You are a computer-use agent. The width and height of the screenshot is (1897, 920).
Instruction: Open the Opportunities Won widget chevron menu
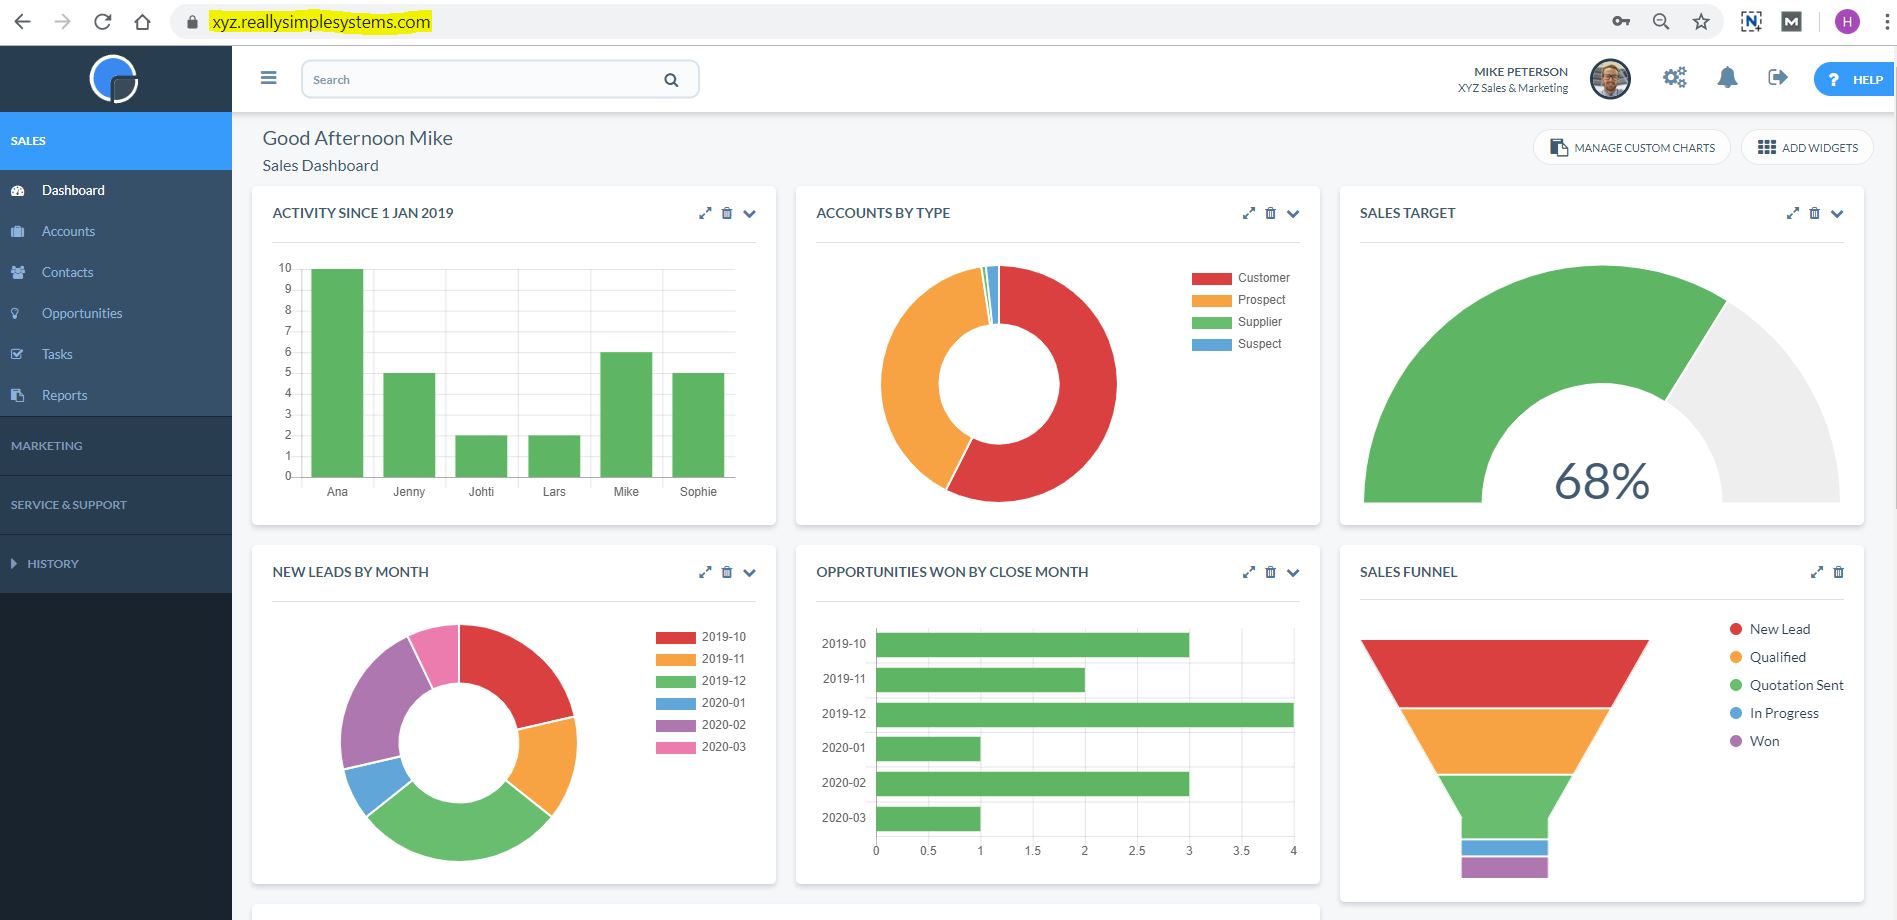pyautogui.click(x=1293, y=572)
